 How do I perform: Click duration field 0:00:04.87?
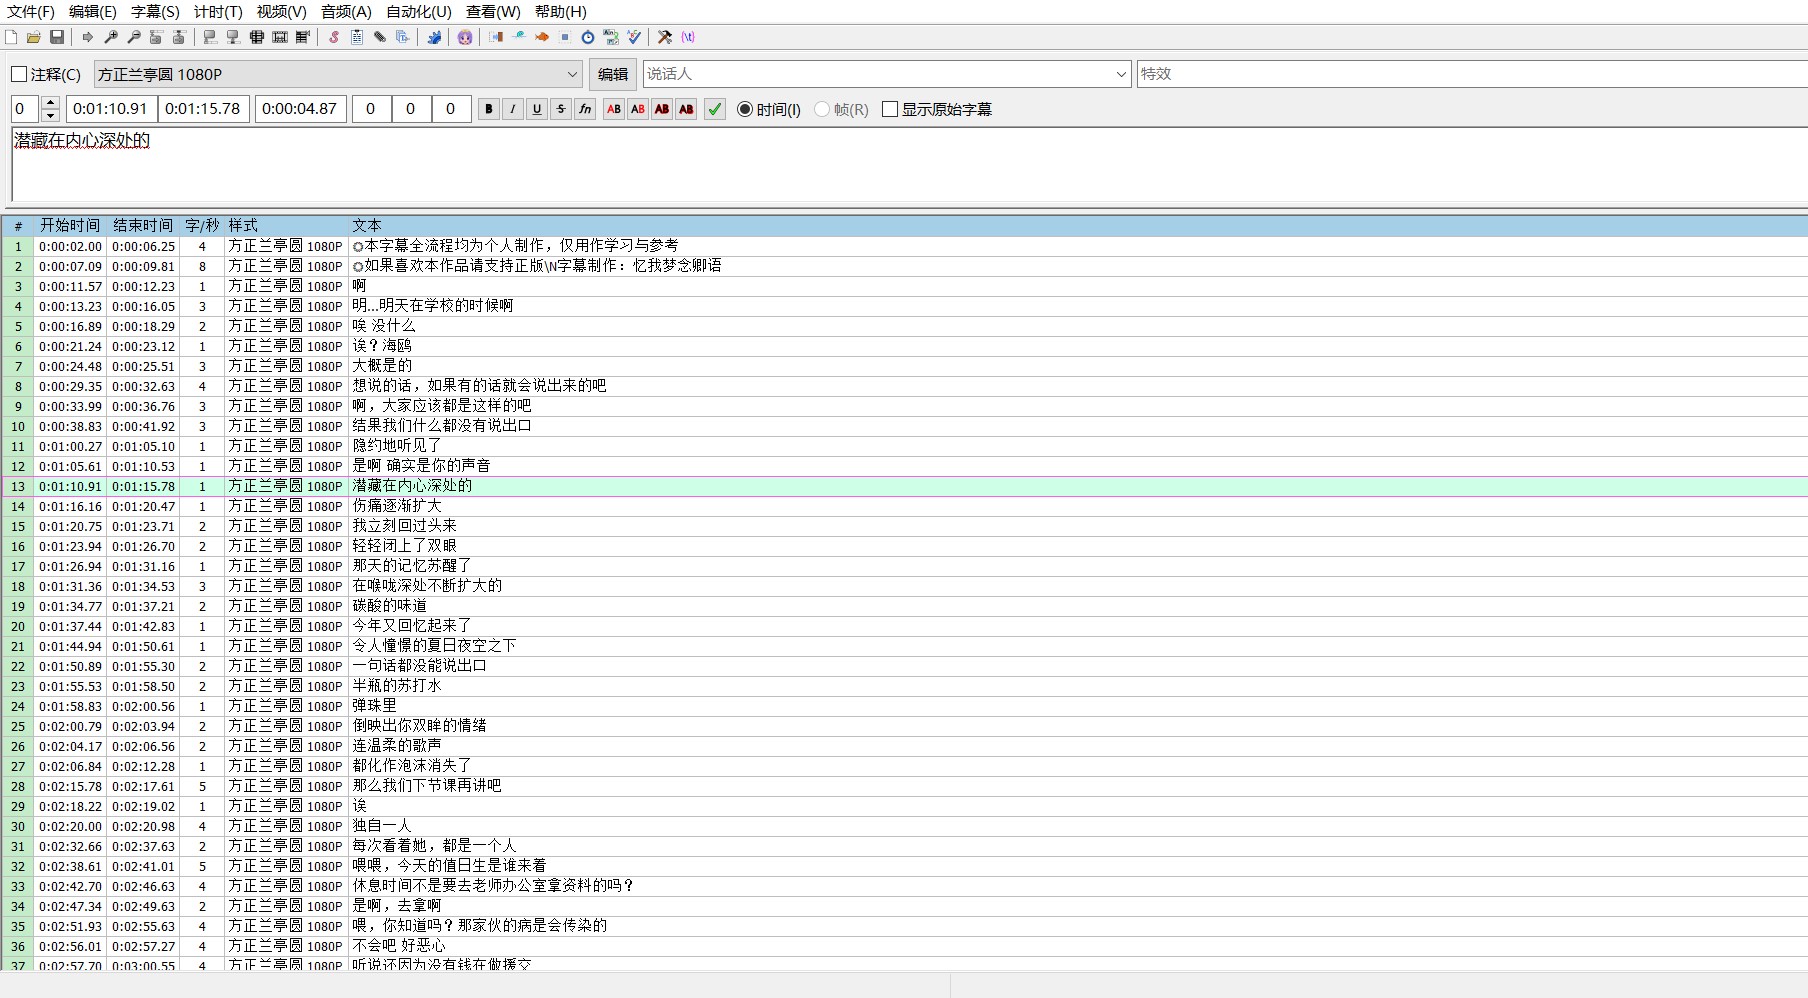coord(300,109)
